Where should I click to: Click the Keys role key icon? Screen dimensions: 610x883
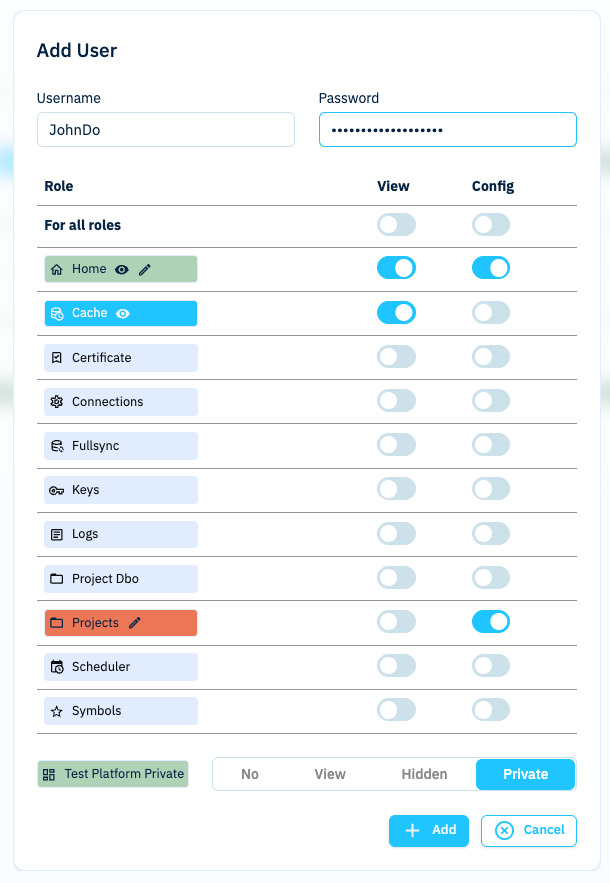pyautogui.click(x=57, y=490)
